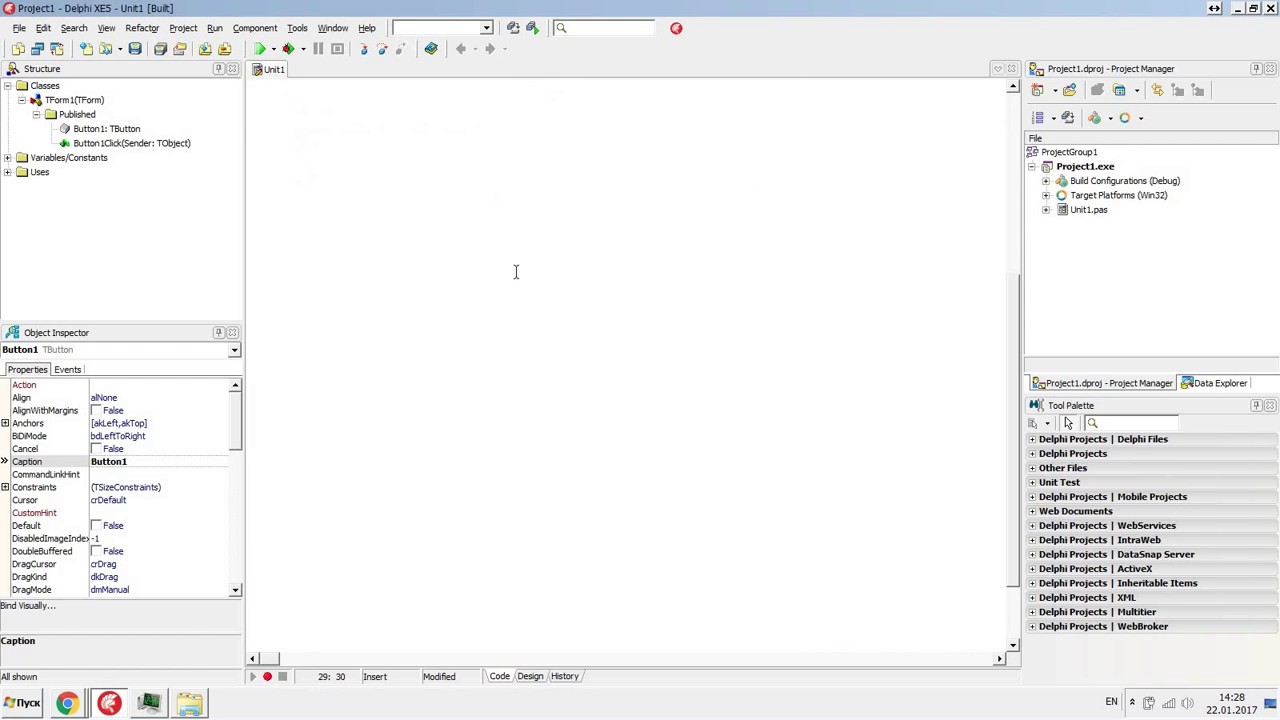
Task: Expand the Variables/Constants tree node
Action: click(x=7, y=158)
